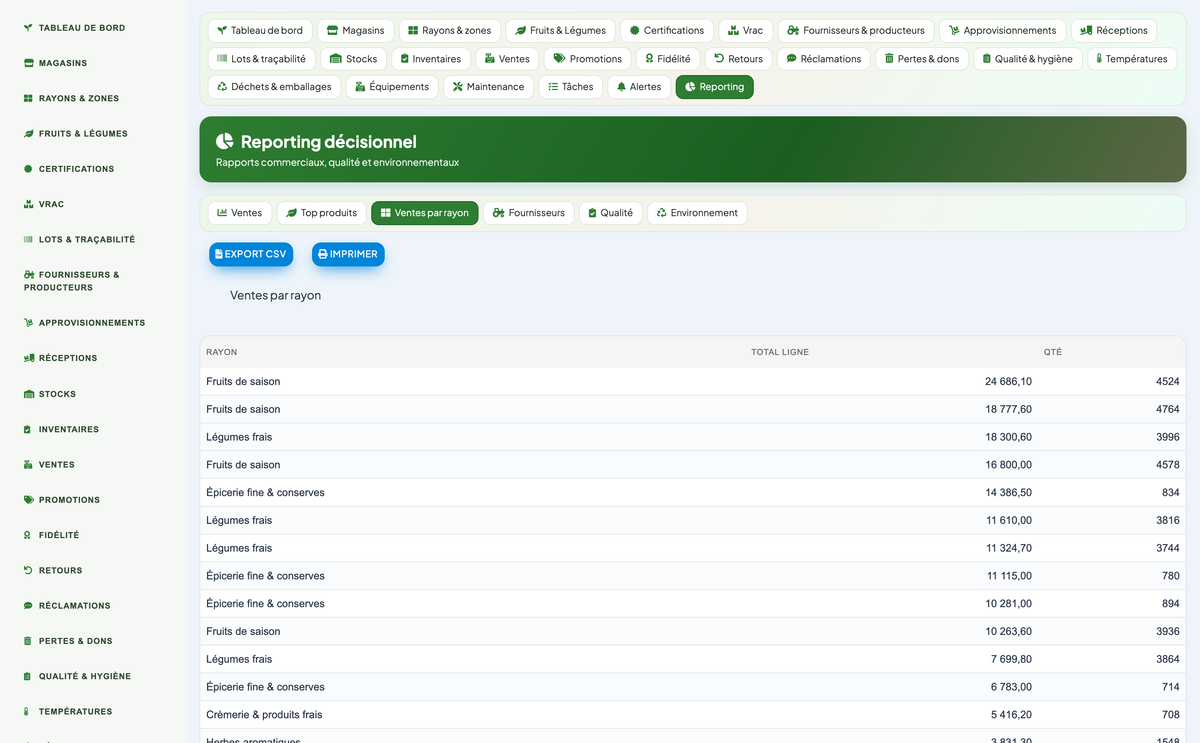Click the Rayon column header
Screen dimensions: 1200x743
point(222,352)
